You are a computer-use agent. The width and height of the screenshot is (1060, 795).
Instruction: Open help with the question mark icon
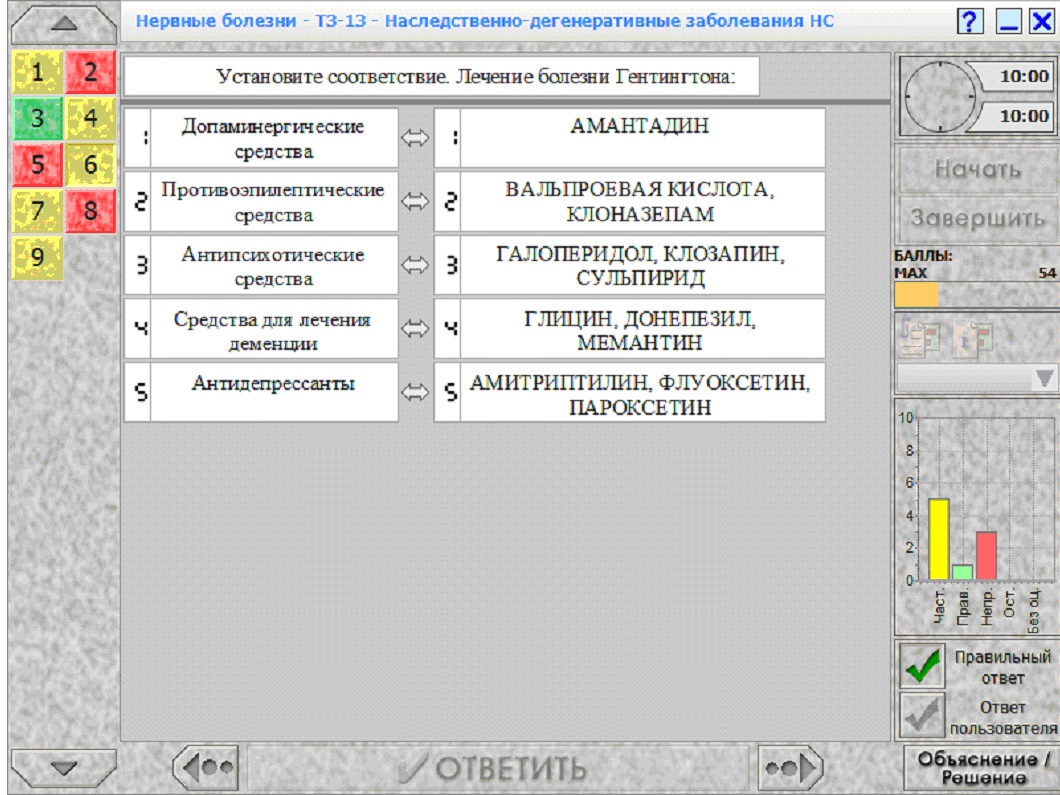point(969,22)
